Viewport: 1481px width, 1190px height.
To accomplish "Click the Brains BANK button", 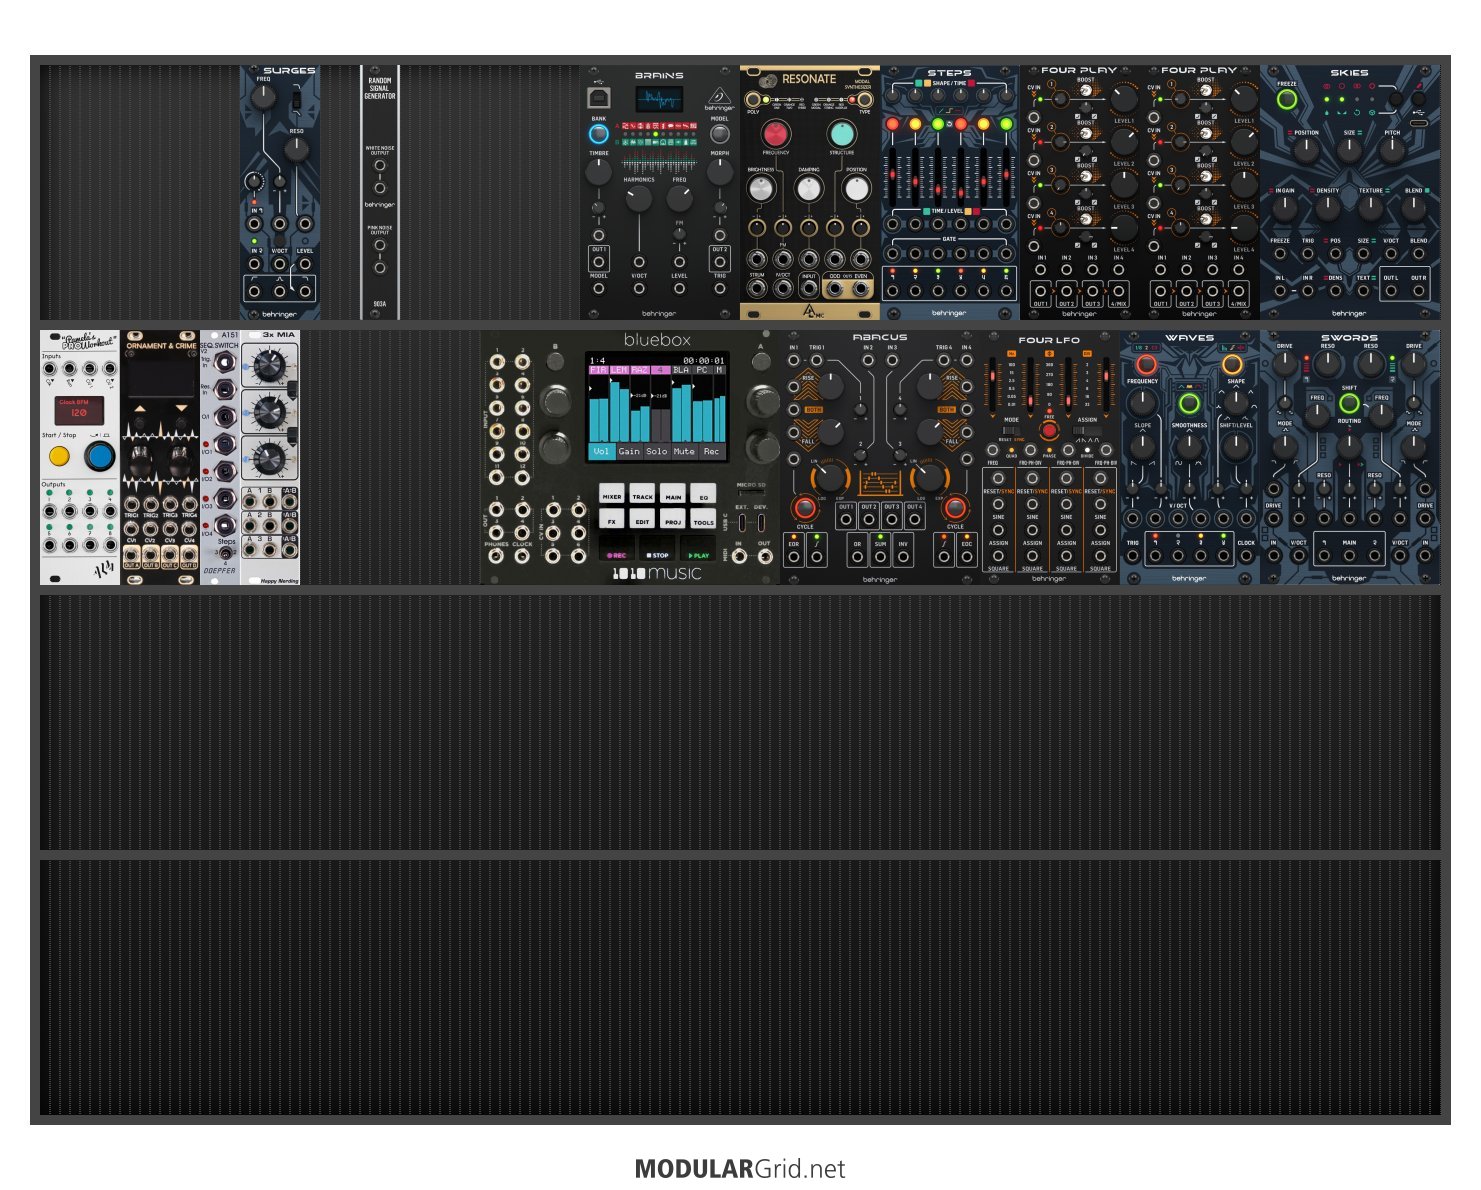I will click(598, 134).
